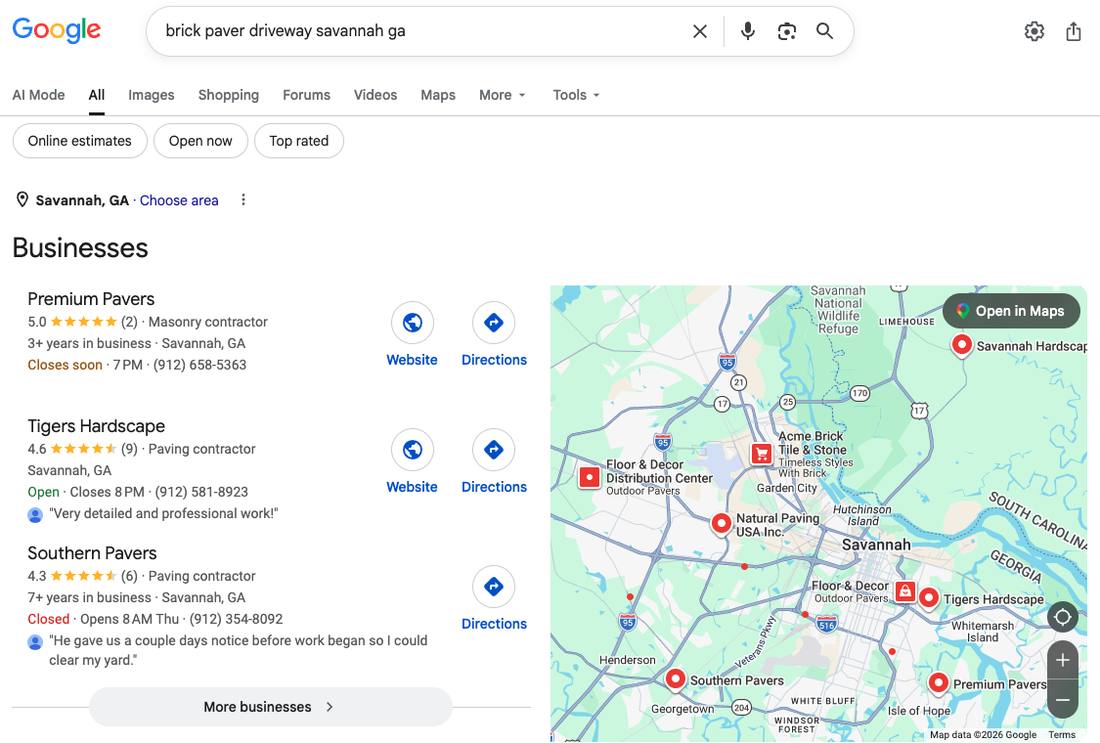Click the phone number (912) 354-8092

[236, 619]
